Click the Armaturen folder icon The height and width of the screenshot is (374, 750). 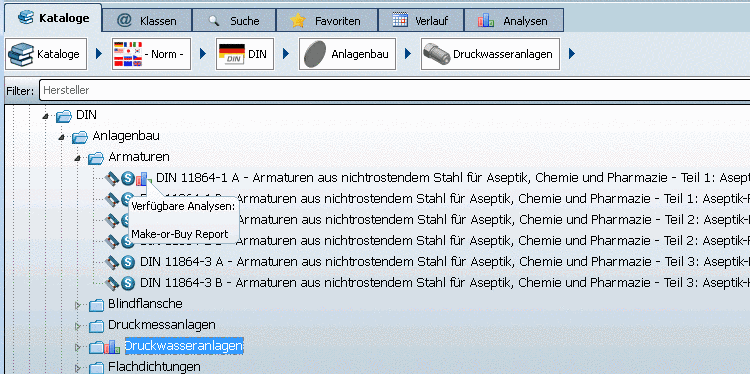96,158
